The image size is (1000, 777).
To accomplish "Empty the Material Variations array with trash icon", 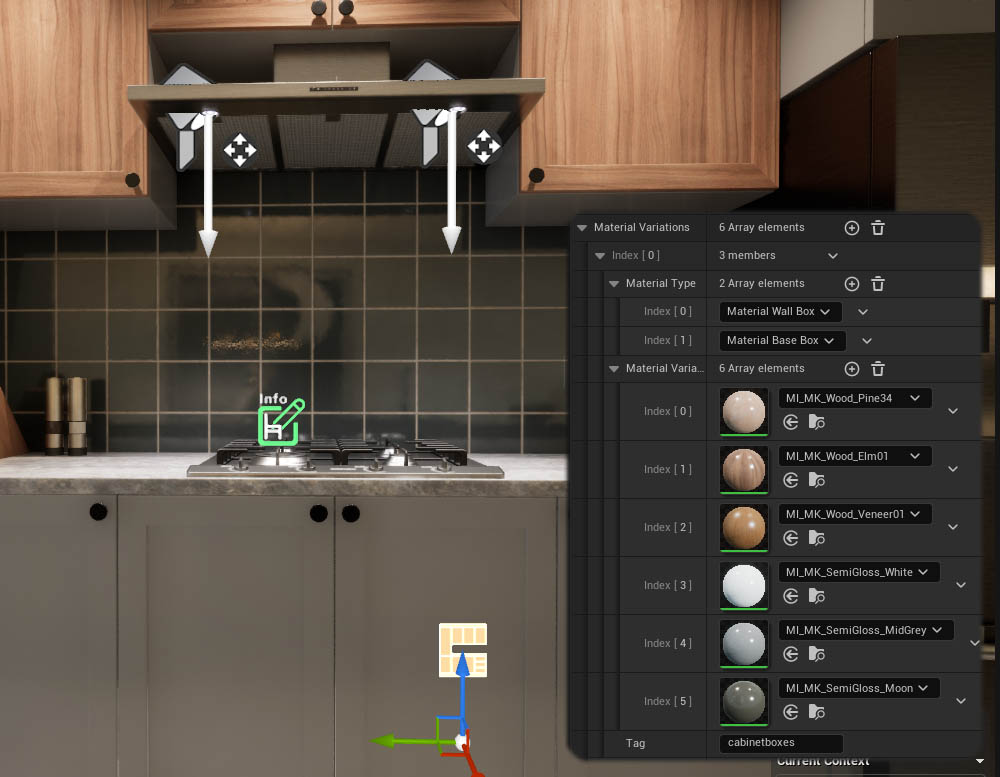I will [x=878, y=228].
